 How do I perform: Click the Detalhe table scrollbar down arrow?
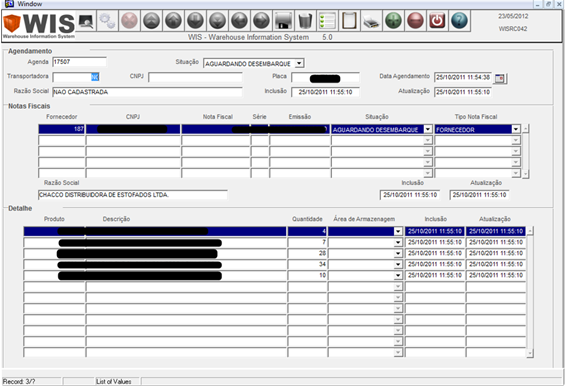coord(530,353)
